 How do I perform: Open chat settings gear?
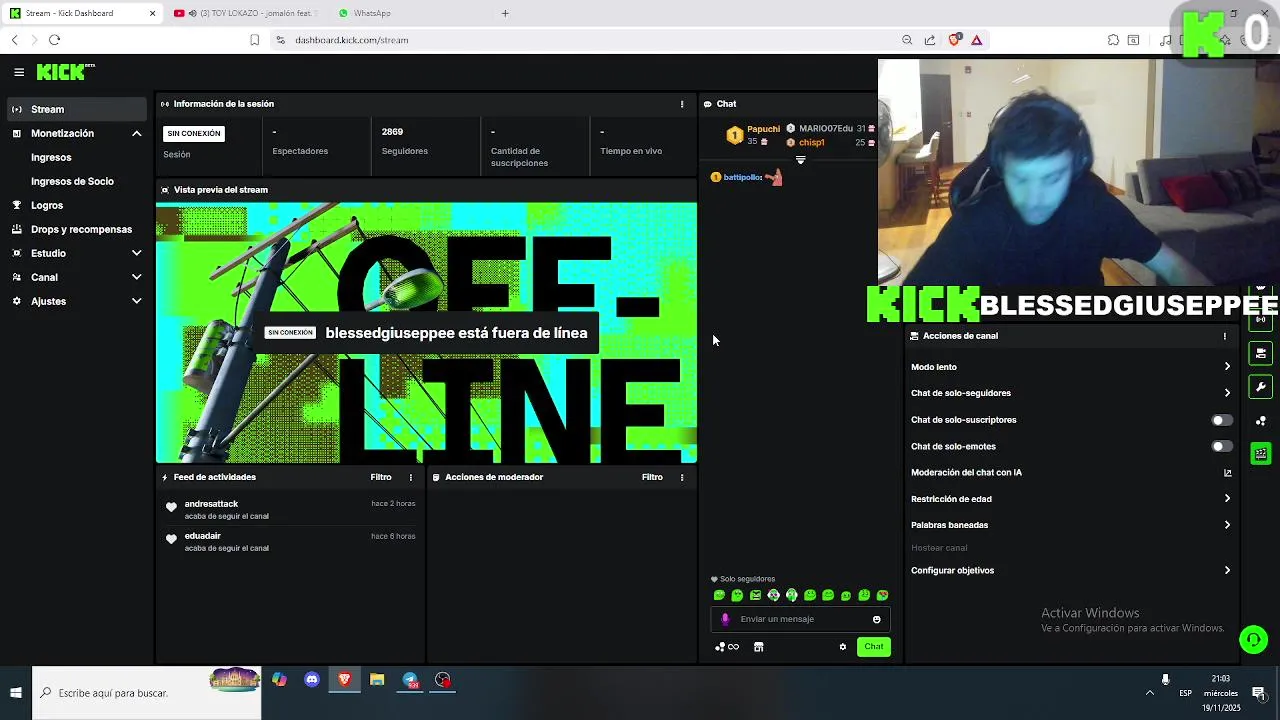pyautogui.click(x=842, y=647)
